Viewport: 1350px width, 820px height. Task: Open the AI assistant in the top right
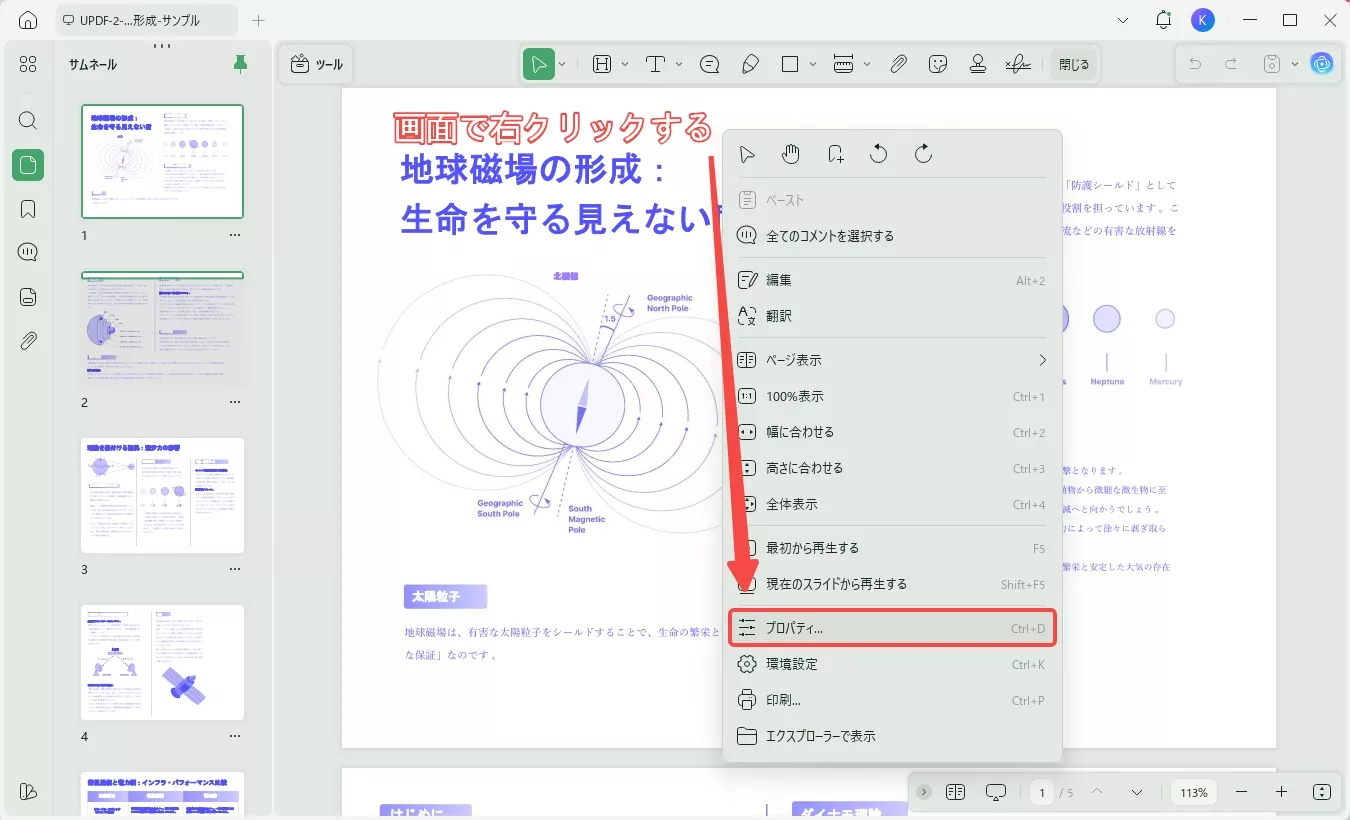tap(1321, 63)
